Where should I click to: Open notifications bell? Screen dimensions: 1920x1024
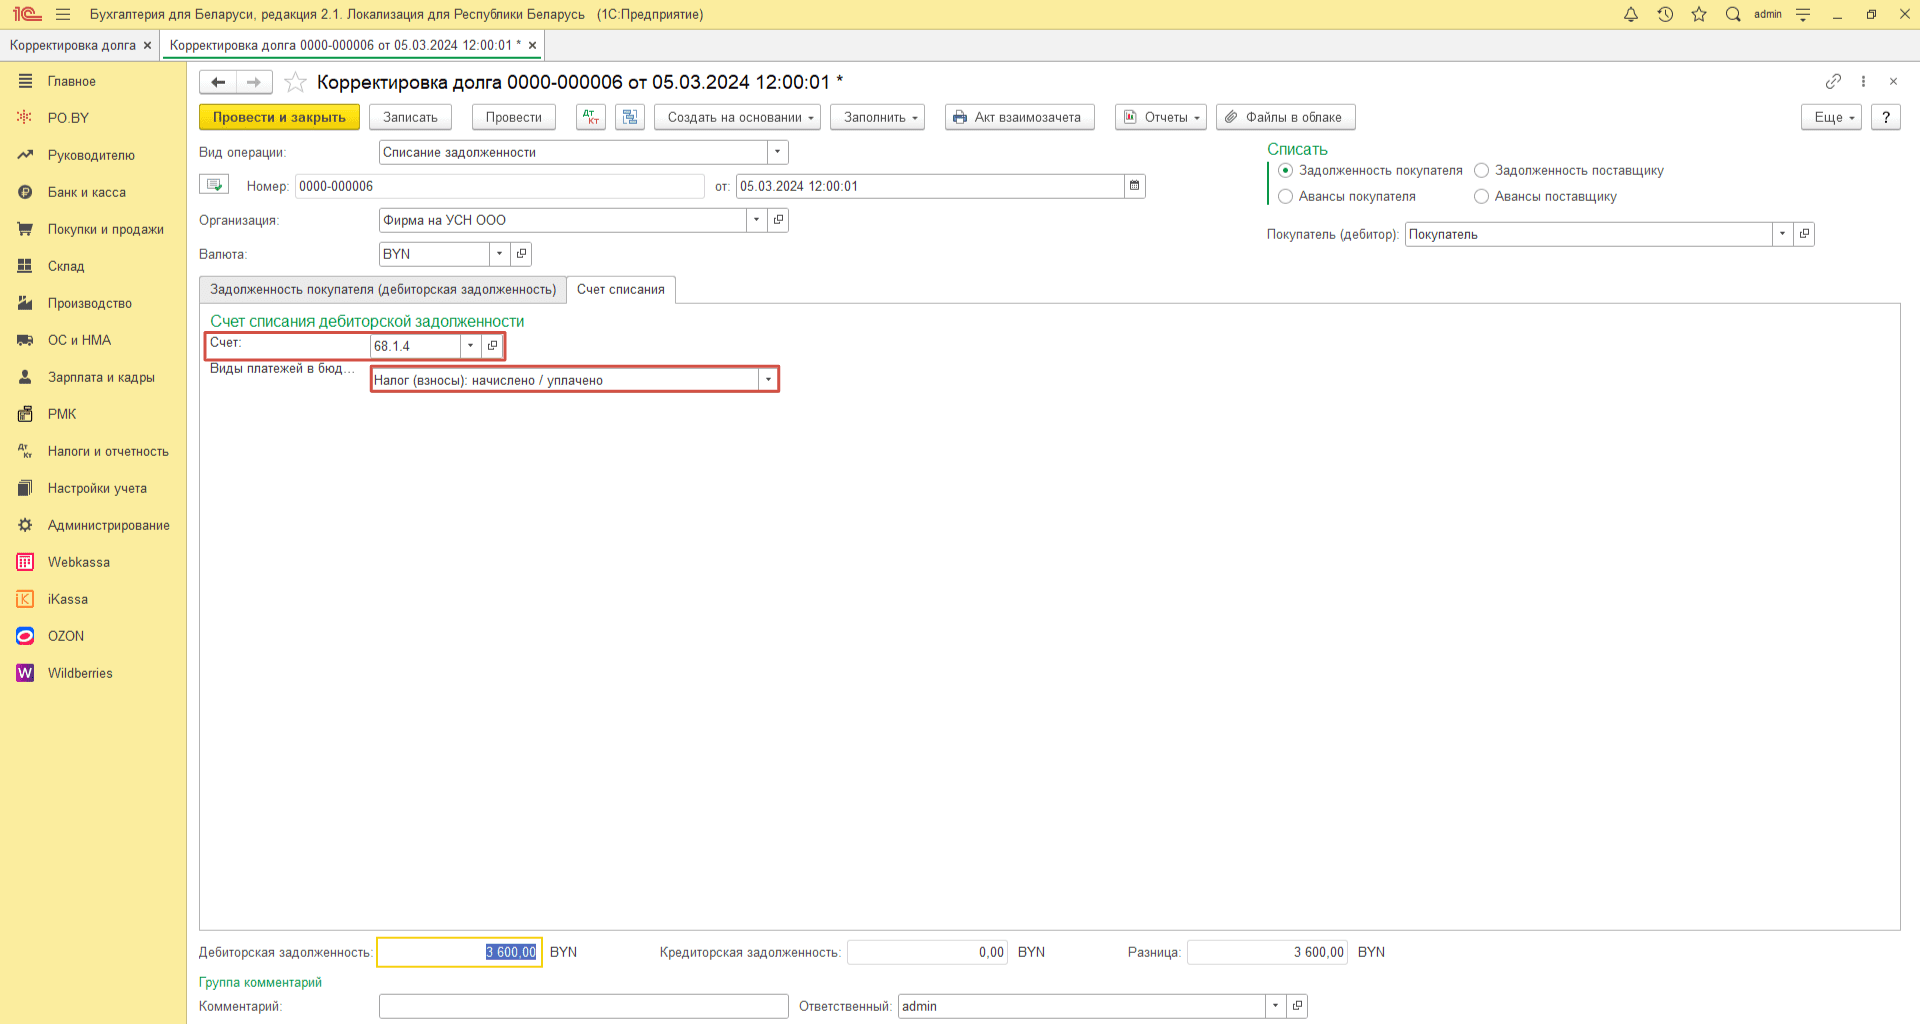coord(1631,14)
